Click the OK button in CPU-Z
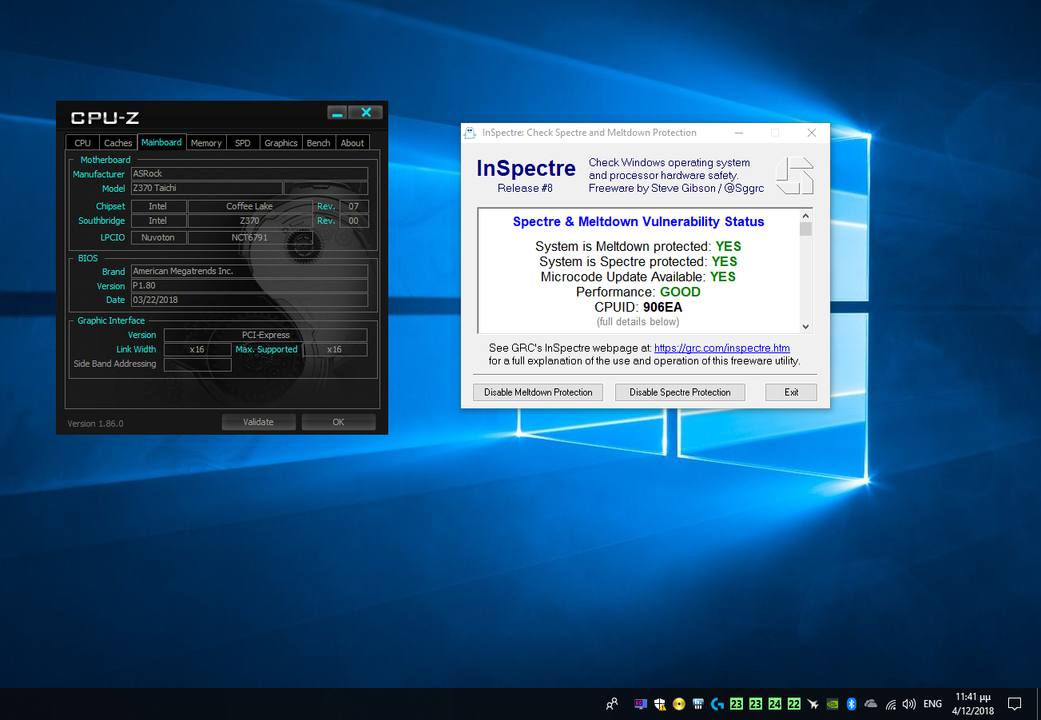Screen dimensions: 1041x720 [339, 422]
